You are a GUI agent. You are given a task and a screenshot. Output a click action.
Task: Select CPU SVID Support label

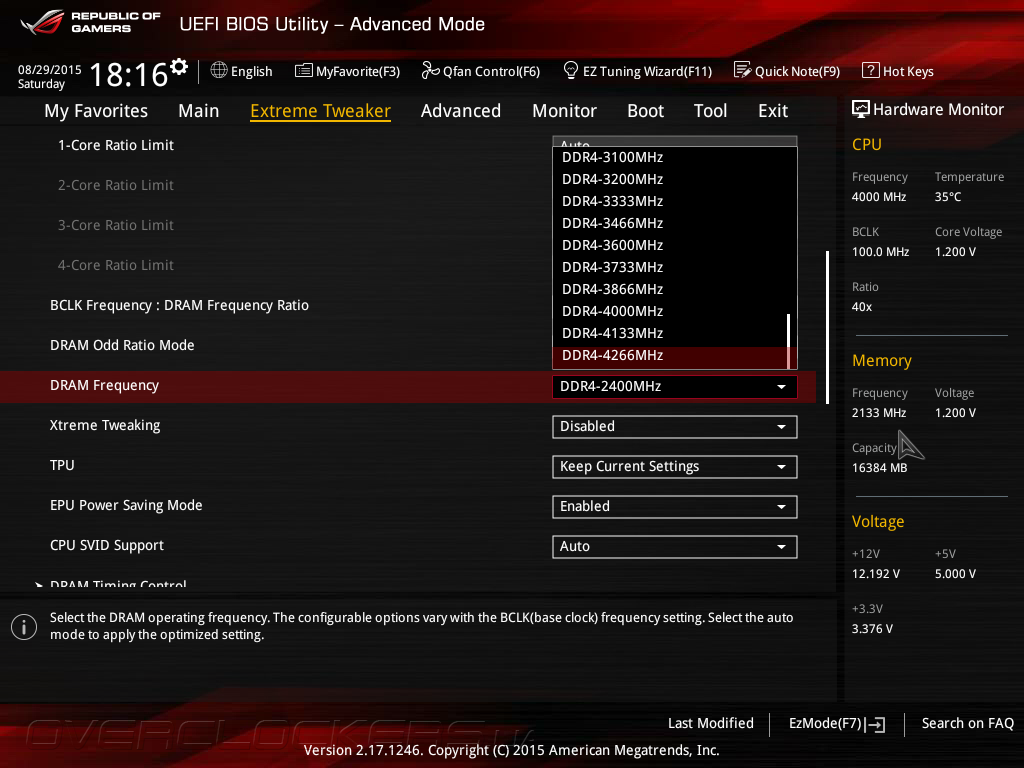[x=106, y=545]
